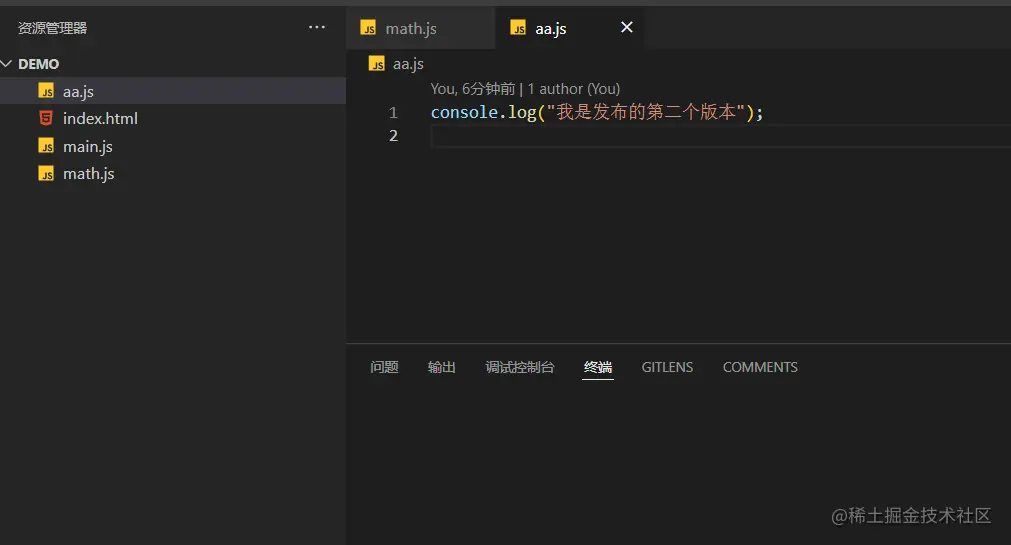Viewport: 1011px width, 545px height.
Task: Open aa.js in the explorer tree
Action: (173, 91)
